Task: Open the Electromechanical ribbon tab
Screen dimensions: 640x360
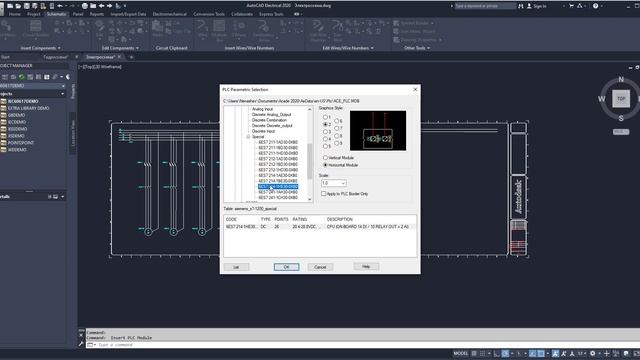Action: [x=170, y=14]
